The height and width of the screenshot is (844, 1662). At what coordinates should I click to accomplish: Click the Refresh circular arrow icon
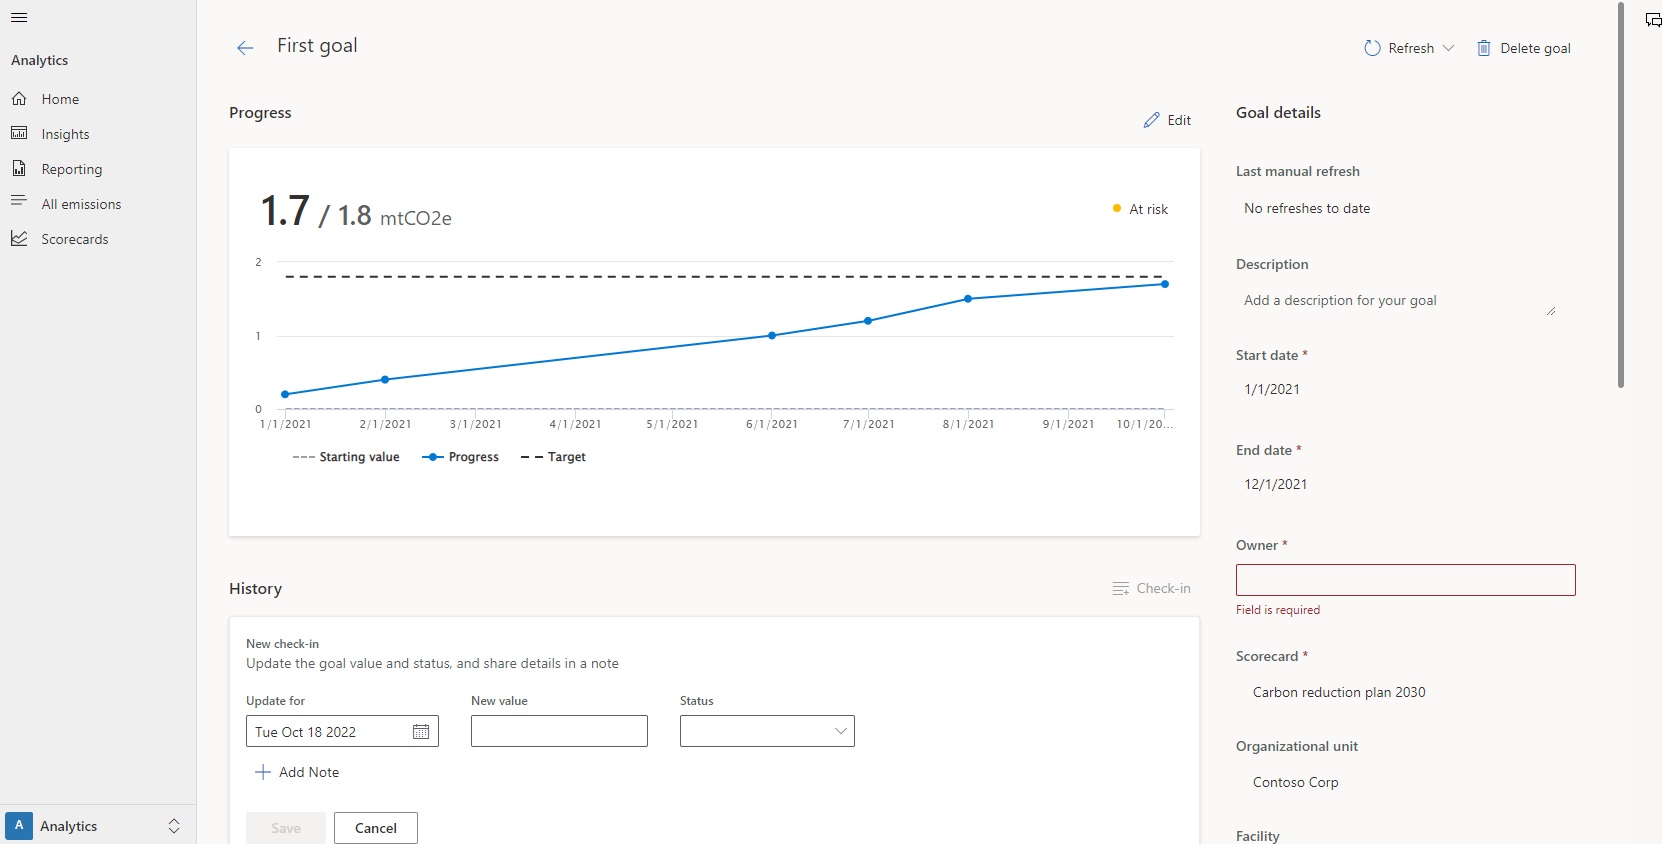click(1372, 48)
